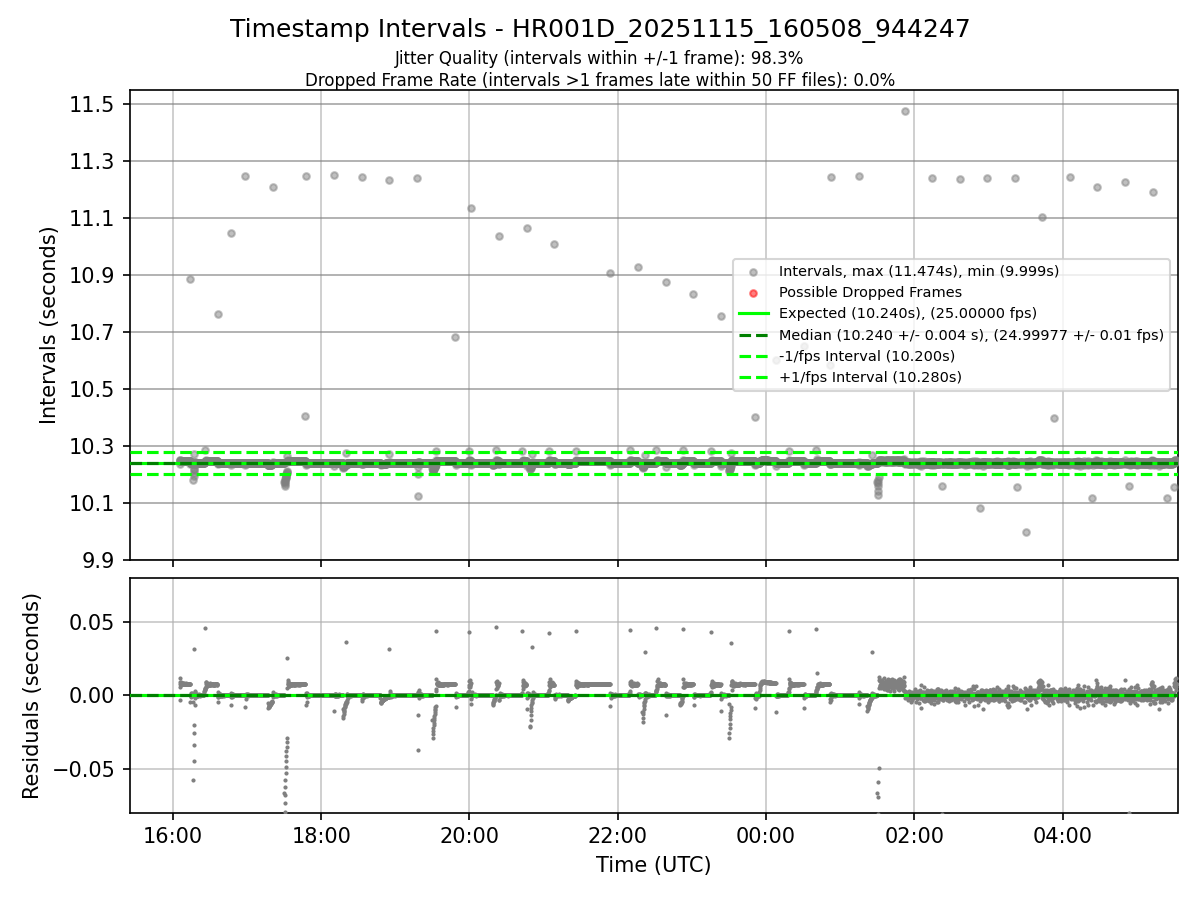Click the 'Time (UTC)' x-axis label
Image resolution: width=1200 pixels, height=900 pixels.
654,865
